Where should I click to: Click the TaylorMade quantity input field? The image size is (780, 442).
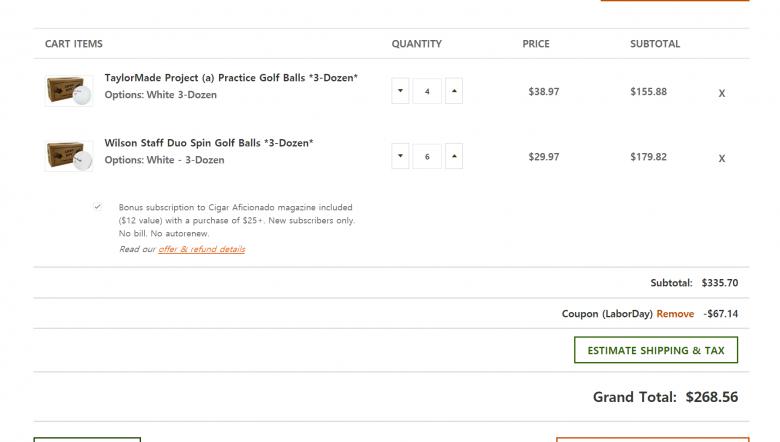pos(427,91)
